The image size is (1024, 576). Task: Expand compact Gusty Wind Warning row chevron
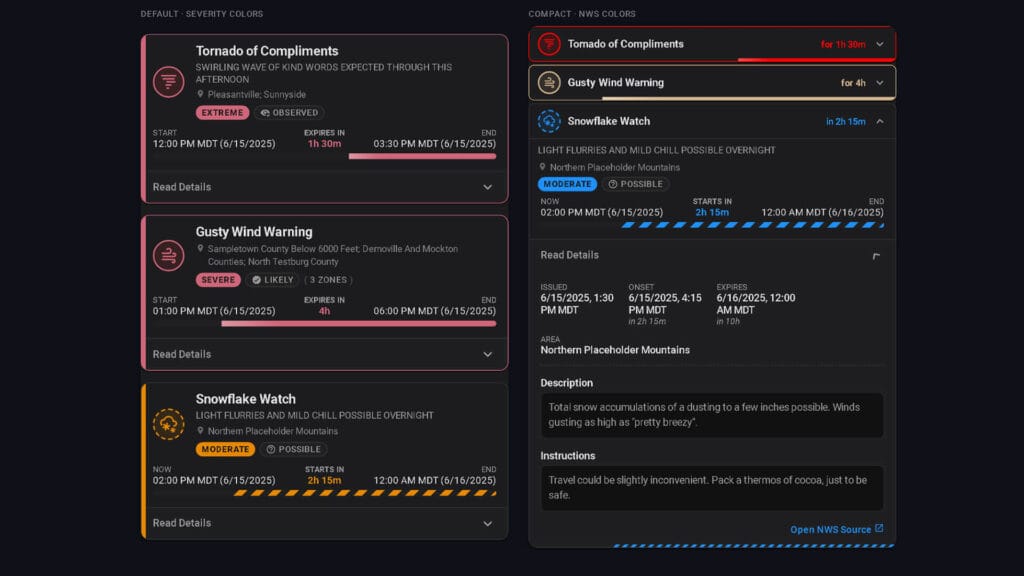880,83
